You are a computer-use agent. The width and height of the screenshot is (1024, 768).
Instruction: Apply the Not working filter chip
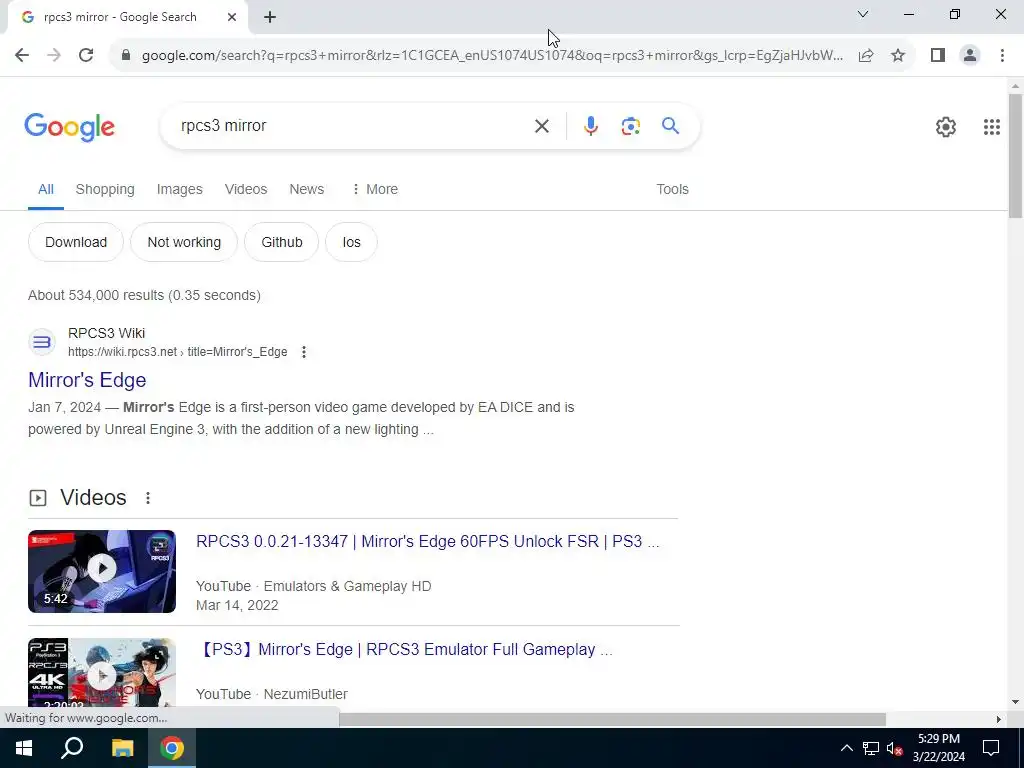tap(184, 242)
